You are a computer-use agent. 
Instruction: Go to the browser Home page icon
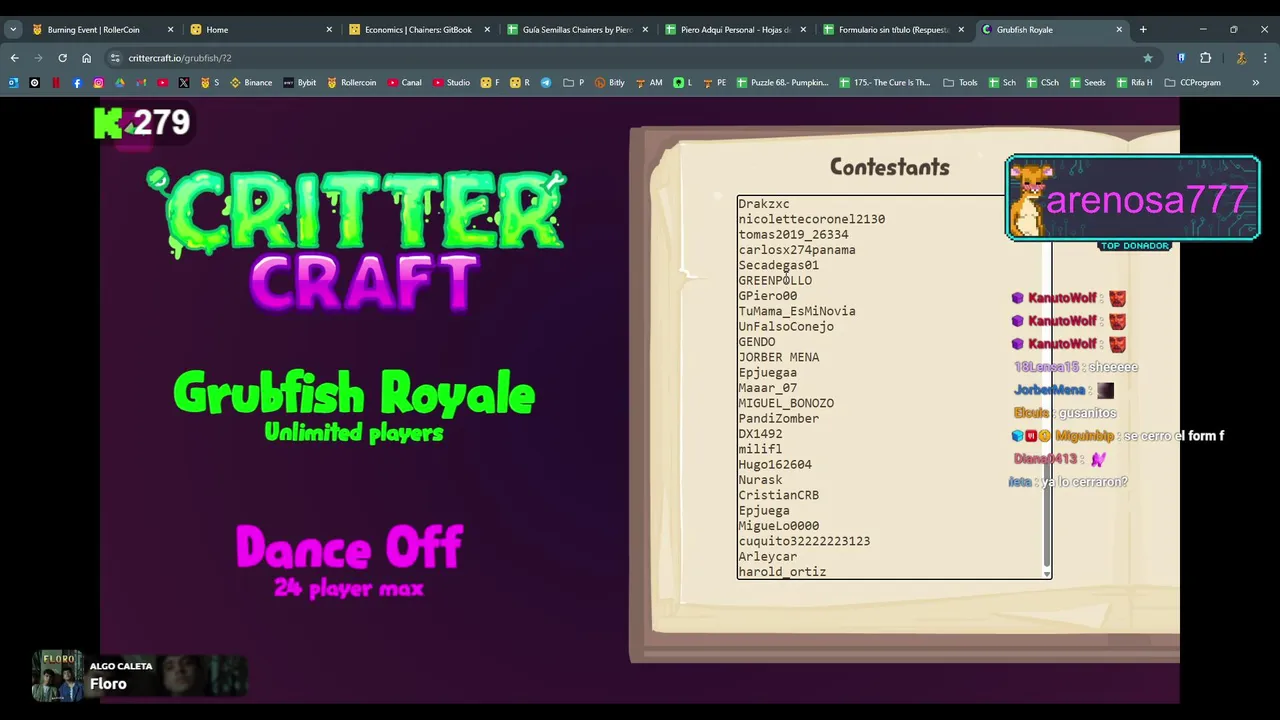tap(86, 58)
